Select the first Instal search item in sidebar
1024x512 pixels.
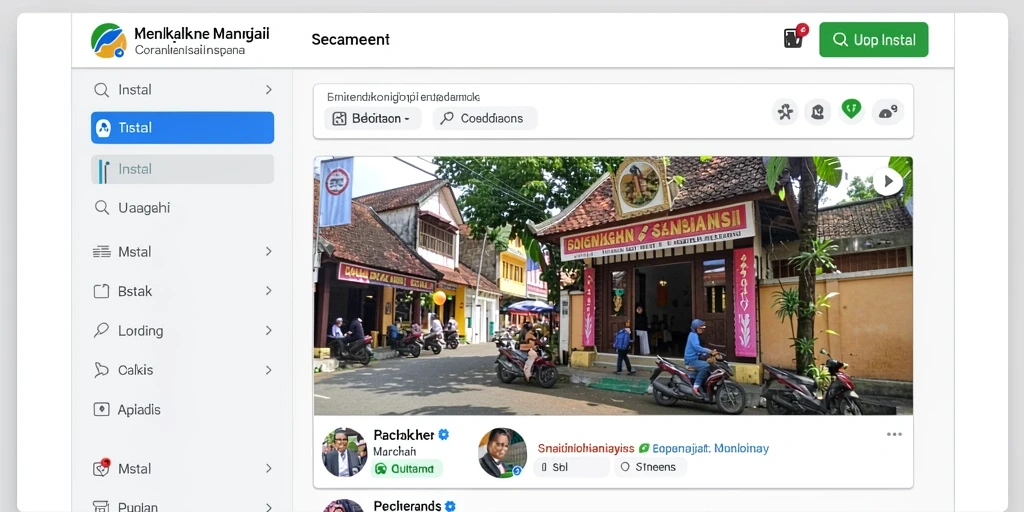pyautogui.click(x=182, y=89)
